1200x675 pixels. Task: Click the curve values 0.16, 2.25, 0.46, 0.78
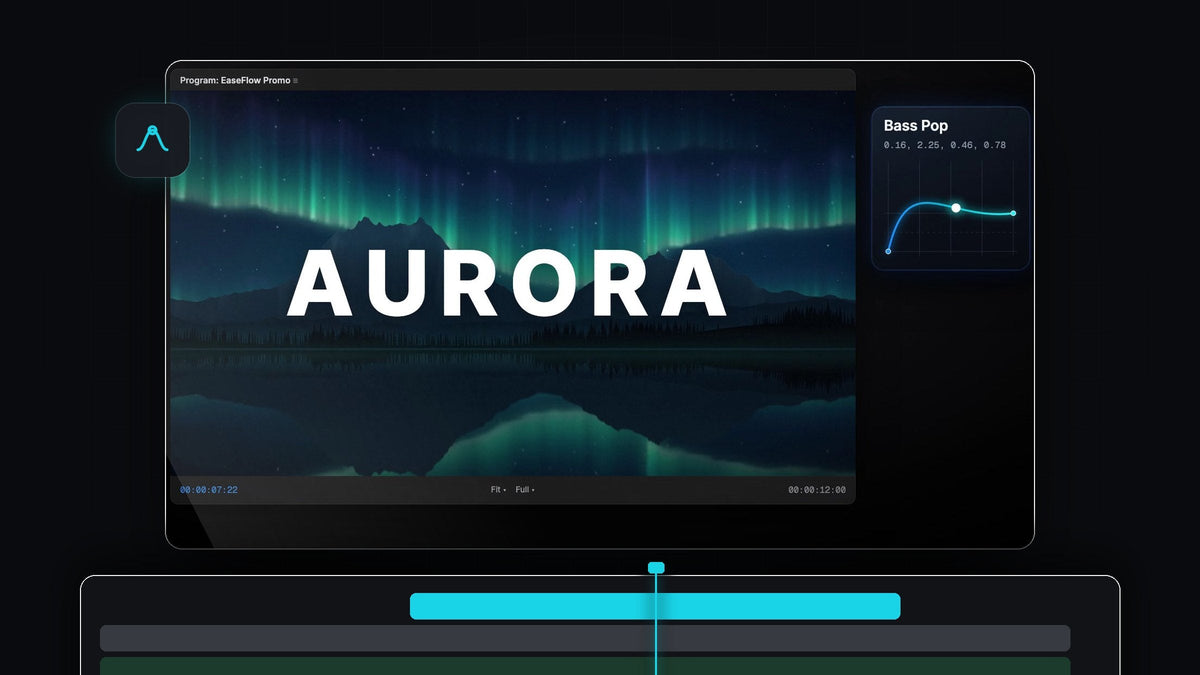(x=945, y=146)
